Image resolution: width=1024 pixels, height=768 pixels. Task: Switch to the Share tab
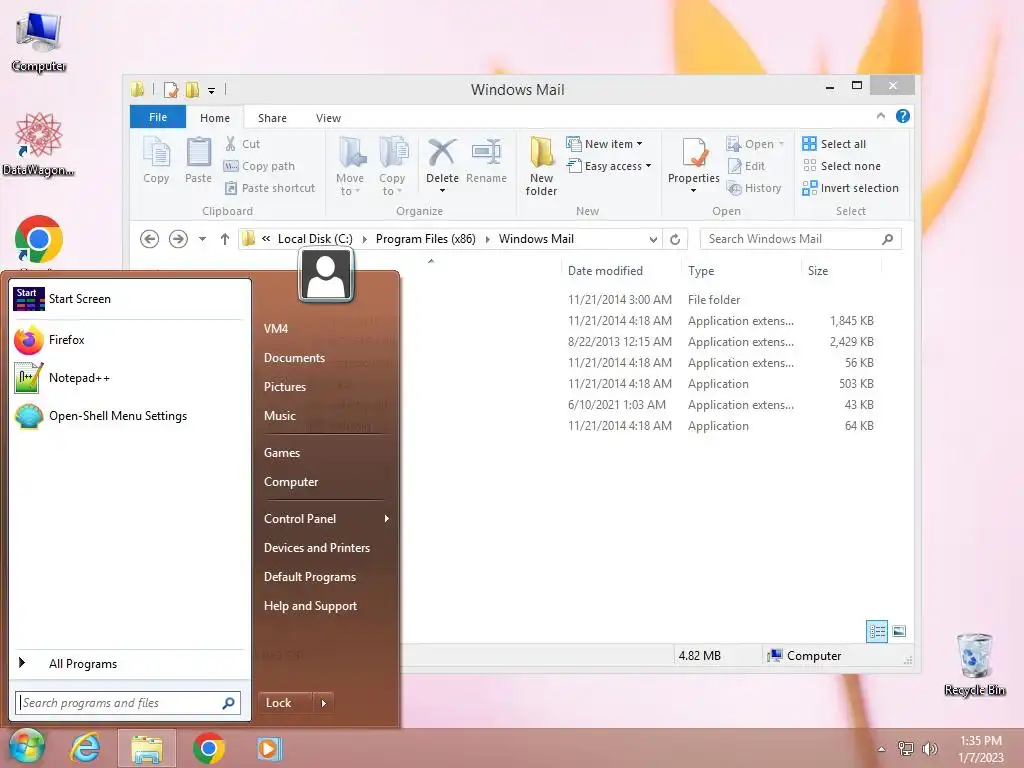[272, 118]
